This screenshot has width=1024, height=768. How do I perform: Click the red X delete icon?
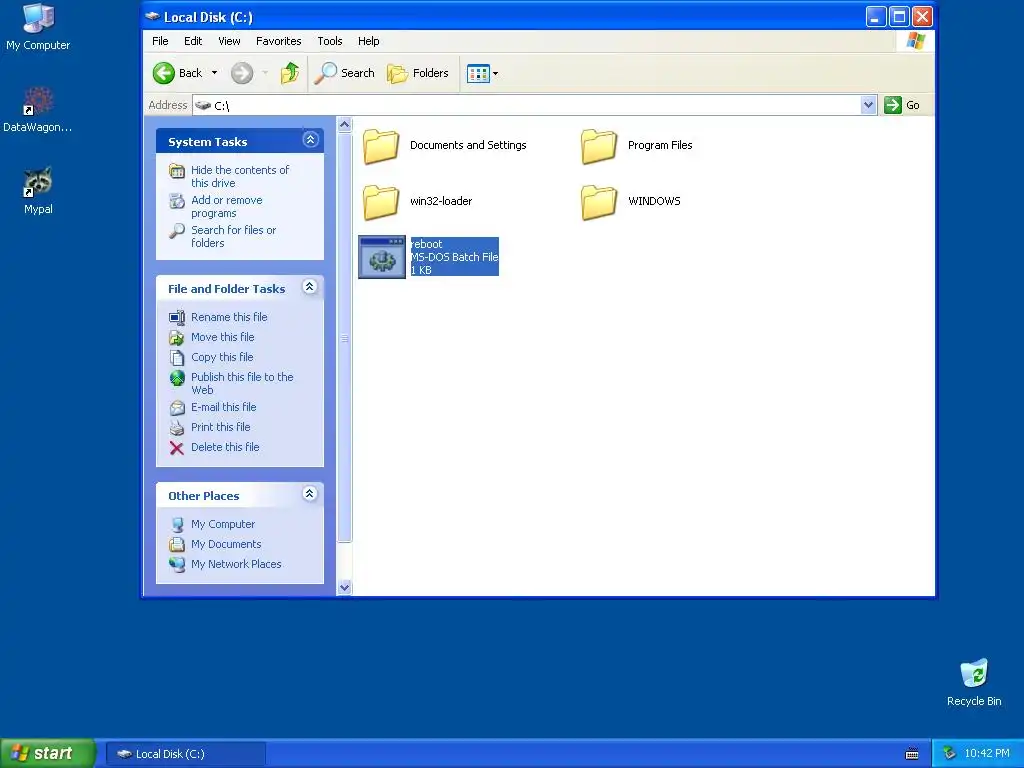point(176,448)
